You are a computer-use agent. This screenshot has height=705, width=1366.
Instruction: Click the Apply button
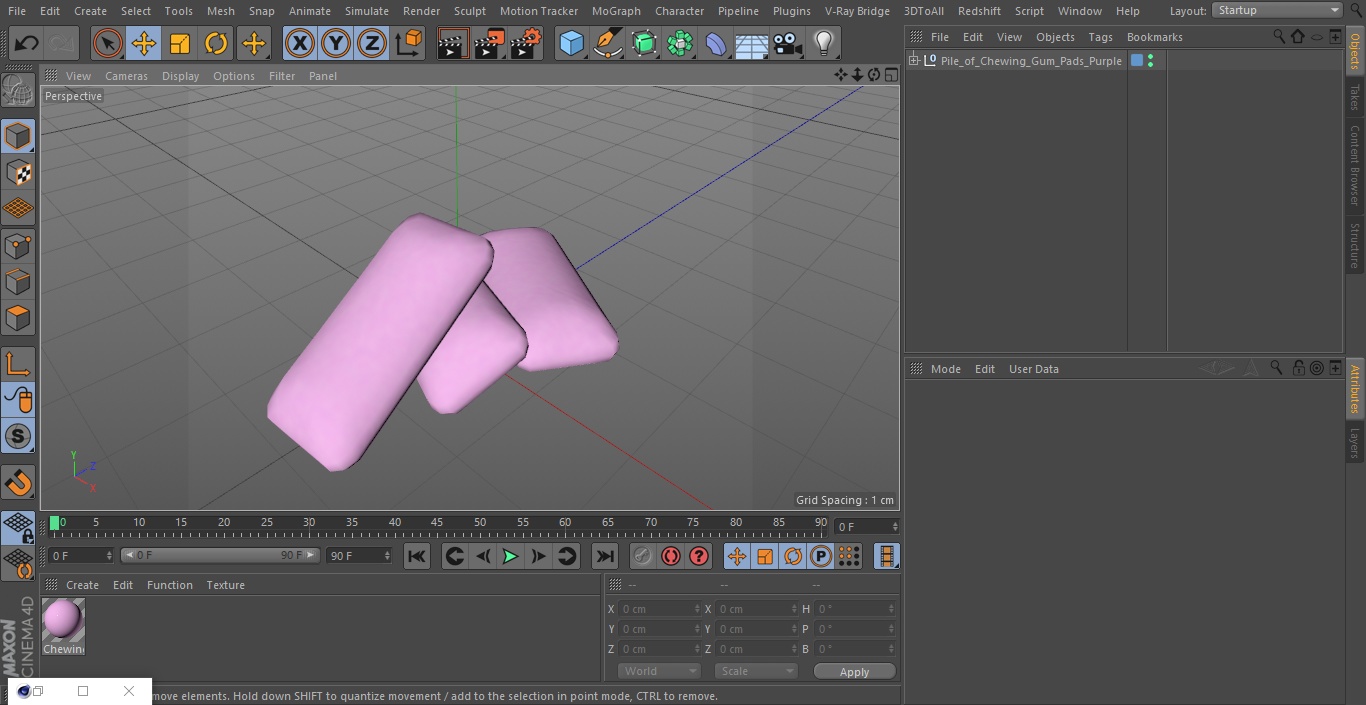pyautogui.click(x=854, y=672)
